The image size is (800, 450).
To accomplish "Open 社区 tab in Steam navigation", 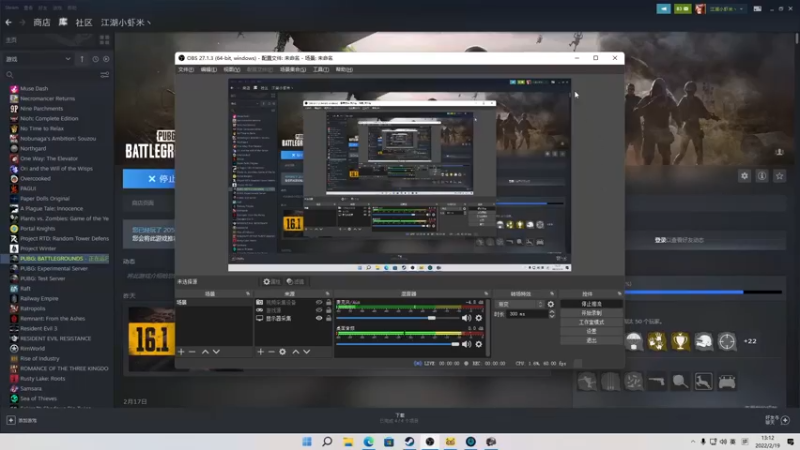I will [x=84, y=22].
